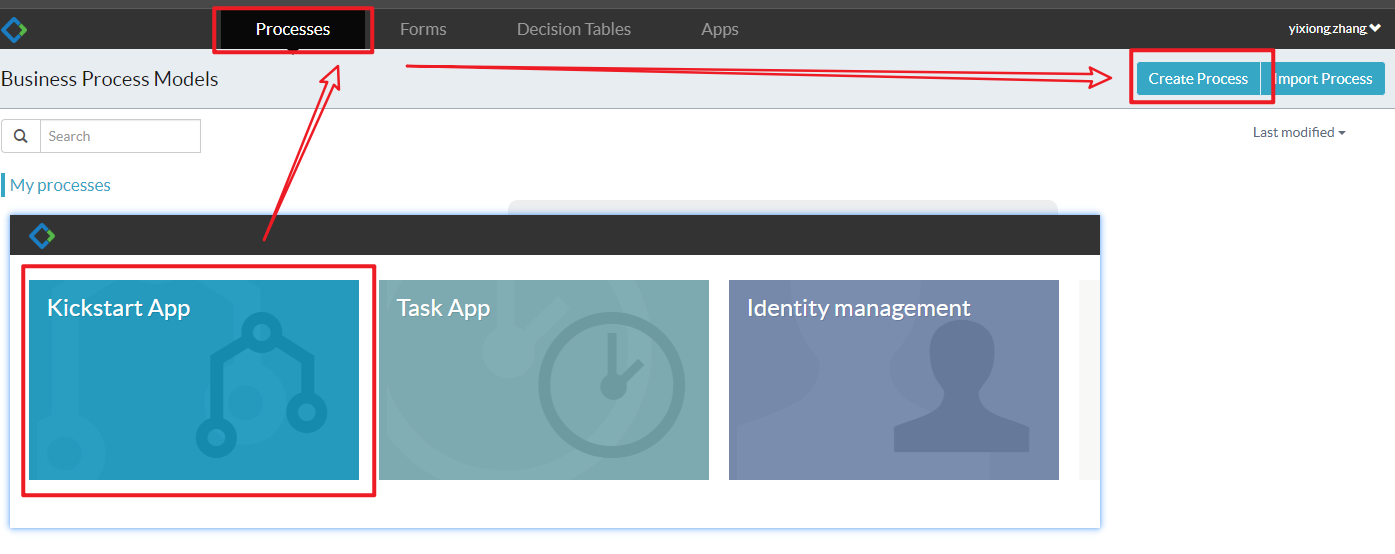This screenshot has height=554, width=1395.
Task: Click the workflow diagram icon in Kickstart tile
Action: click(261, 385)
